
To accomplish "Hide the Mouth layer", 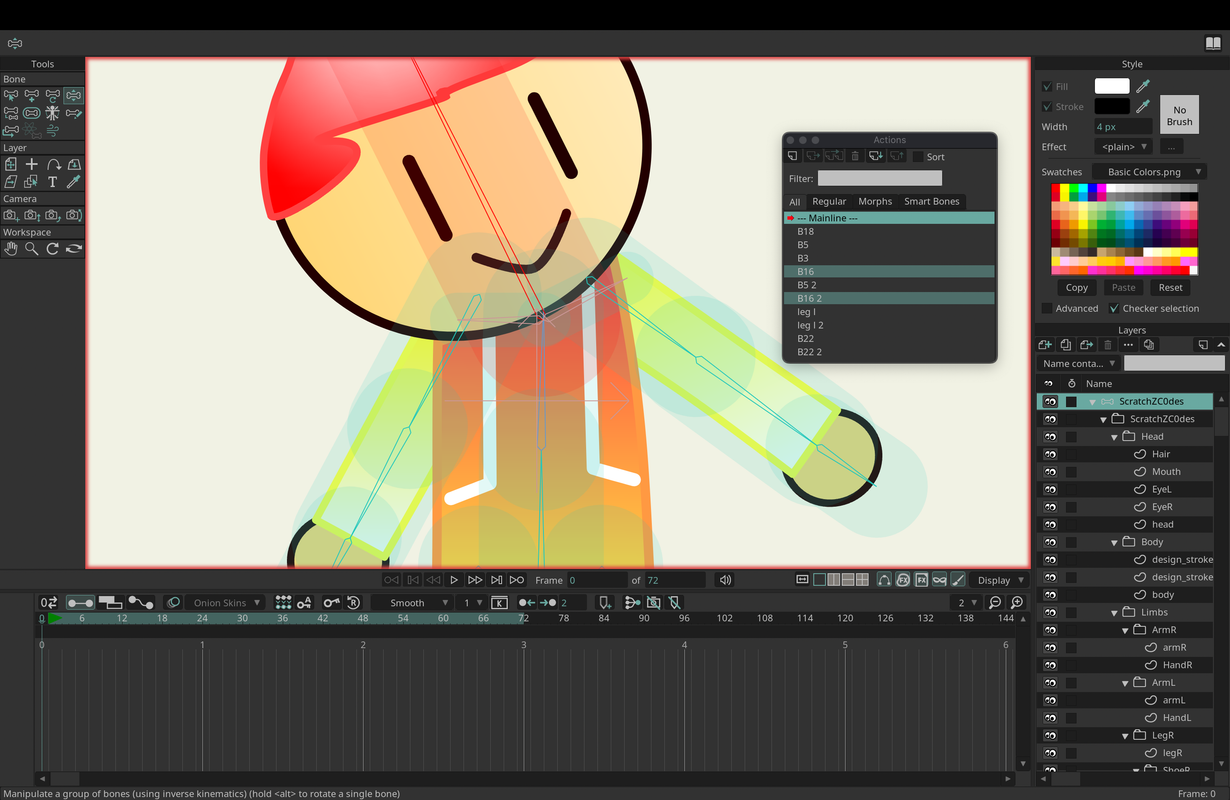I will coord(1050,472).
